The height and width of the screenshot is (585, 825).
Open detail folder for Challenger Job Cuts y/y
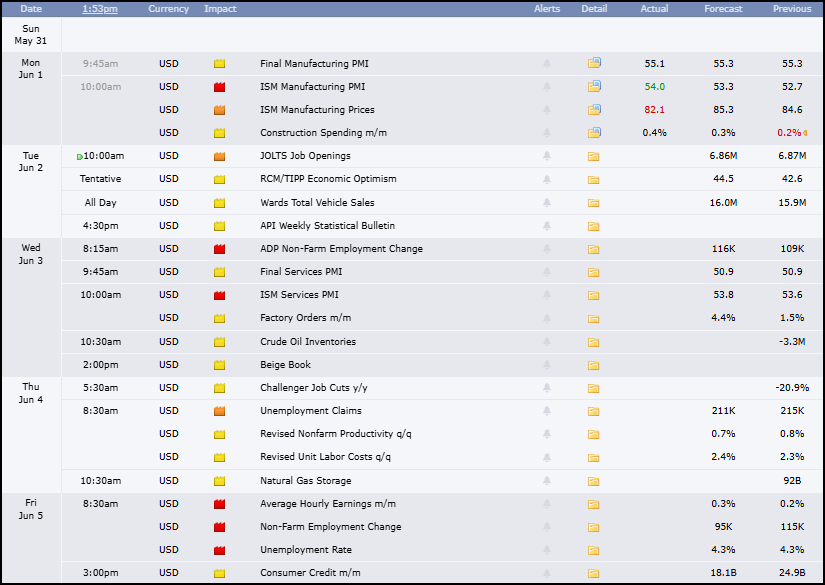[x=593, y=389]
